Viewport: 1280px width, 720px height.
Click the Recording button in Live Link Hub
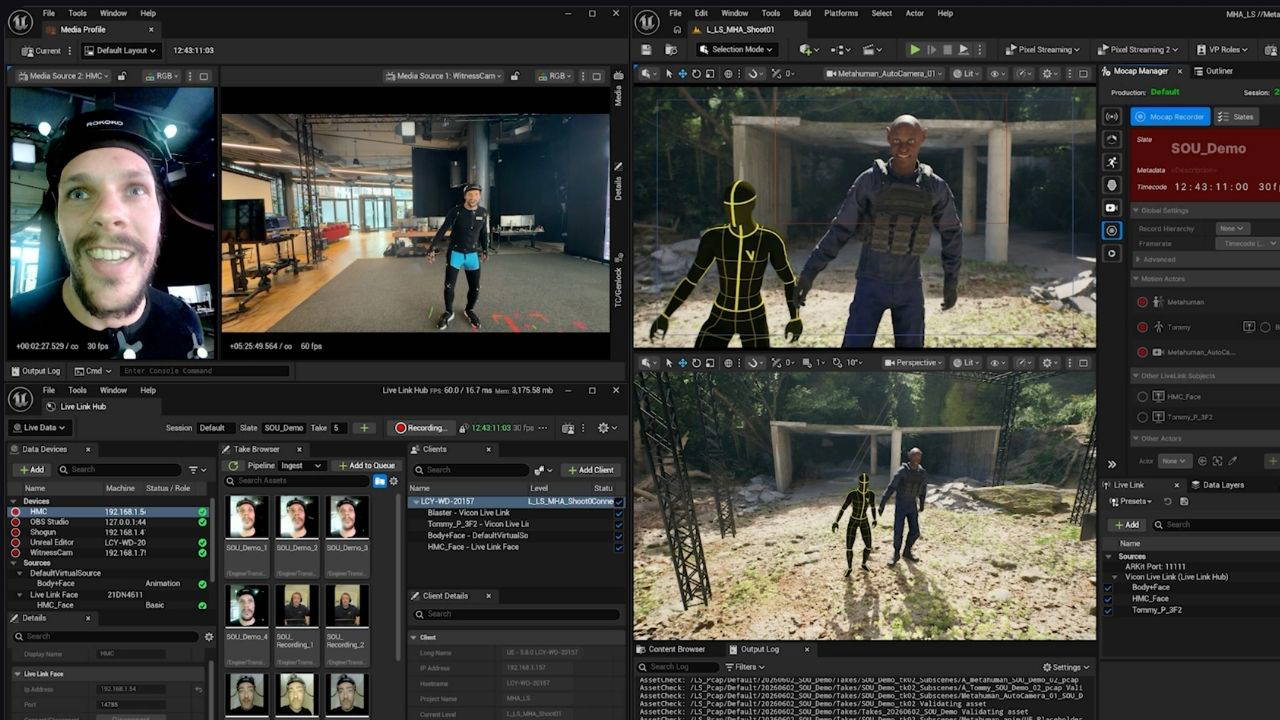point(421,428)
